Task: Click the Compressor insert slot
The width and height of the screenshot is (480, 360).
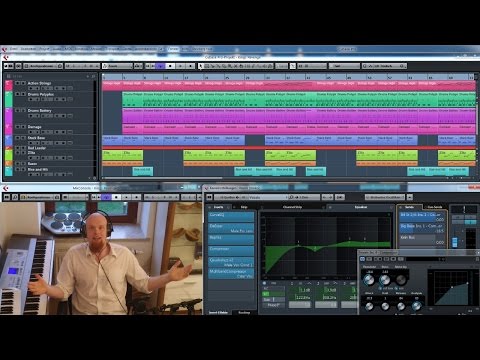Action: coord(231,250)
